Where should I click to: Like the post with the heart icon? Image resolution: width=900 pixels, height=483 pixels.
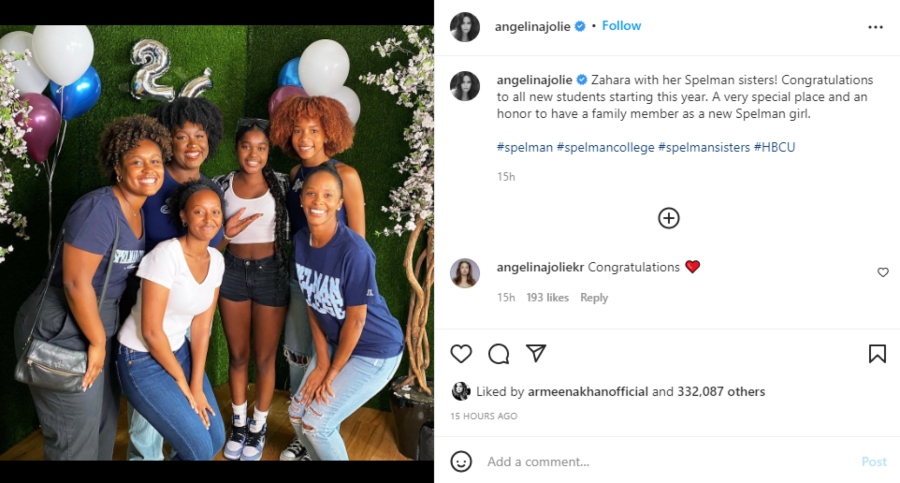point(461,353)
